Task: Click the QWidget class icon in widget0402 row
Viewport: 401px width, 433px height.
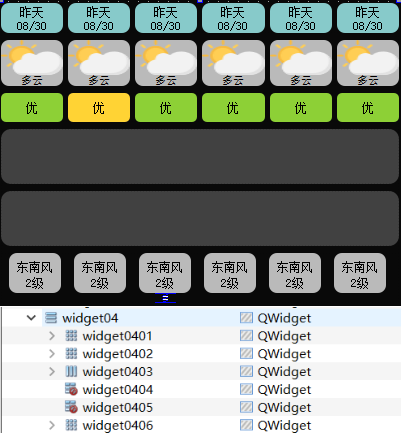Action: 246,354
